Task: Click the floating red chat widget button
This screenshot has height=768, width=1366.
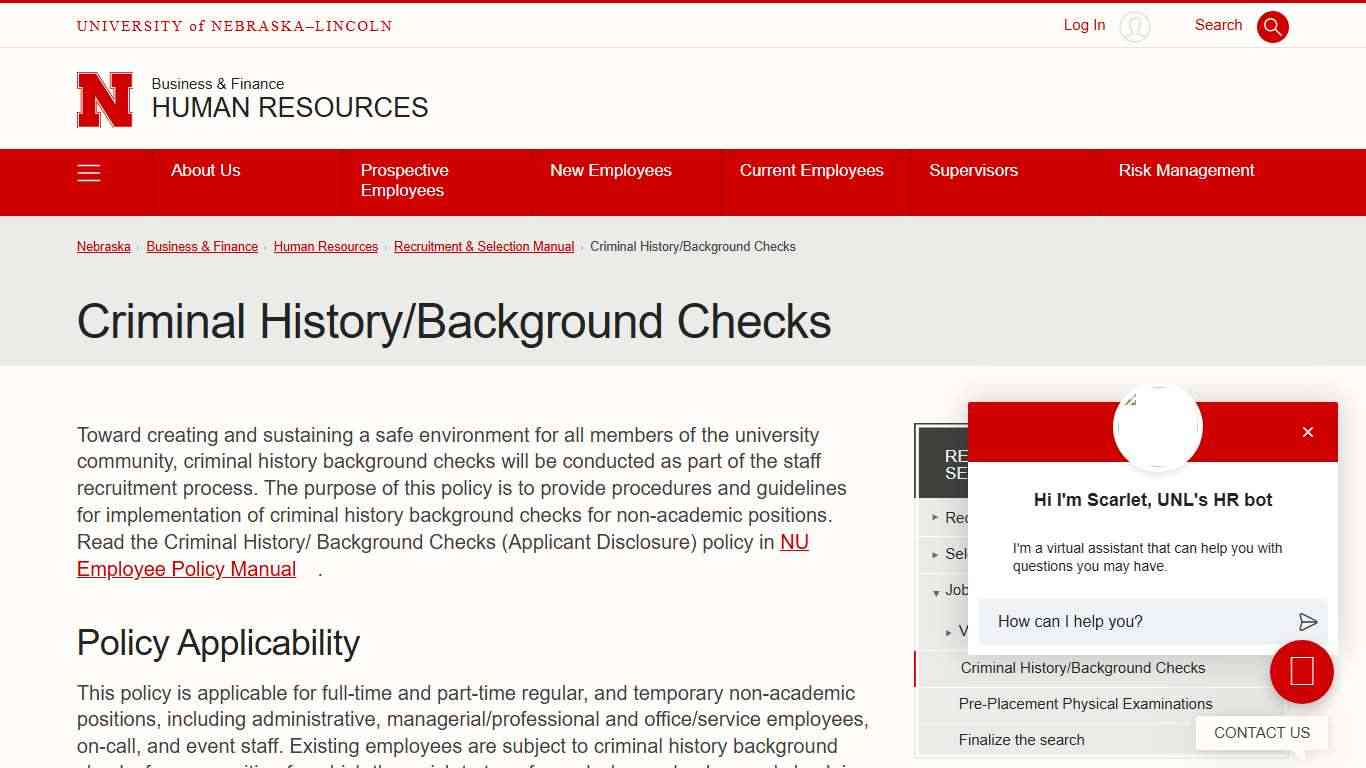Action: pos(1301,672)
